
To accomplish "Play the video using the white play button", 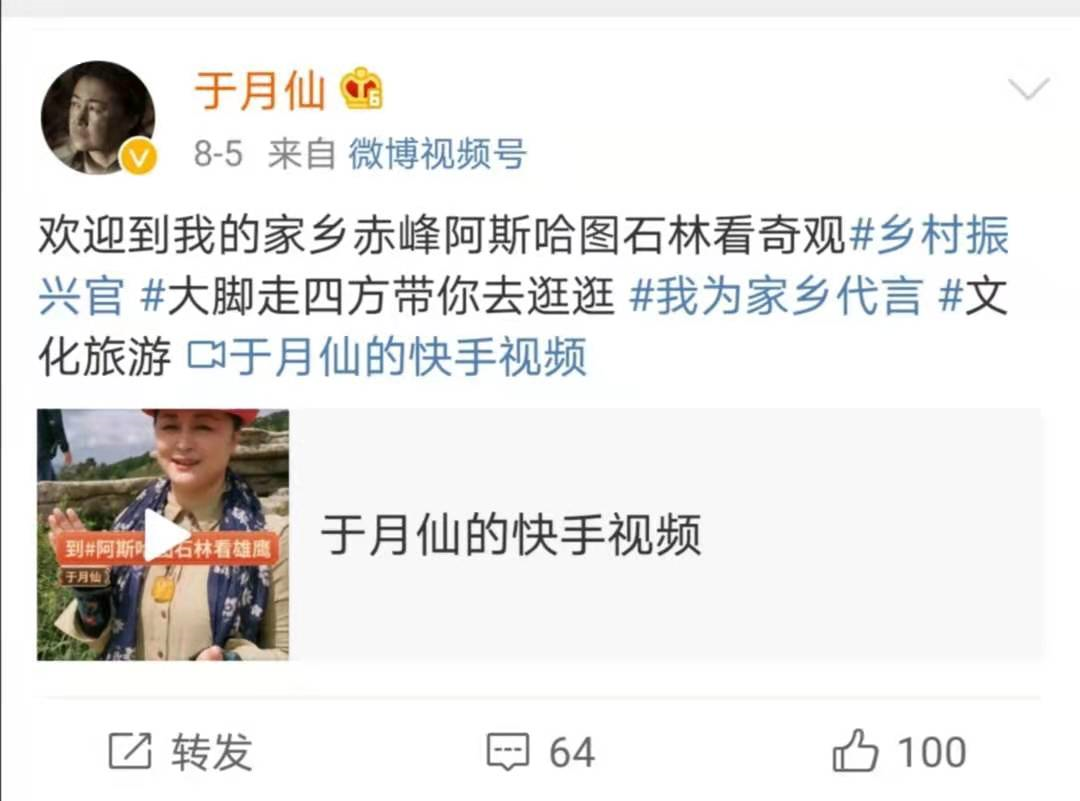I will pyautogui.click(x=165, y=534).
